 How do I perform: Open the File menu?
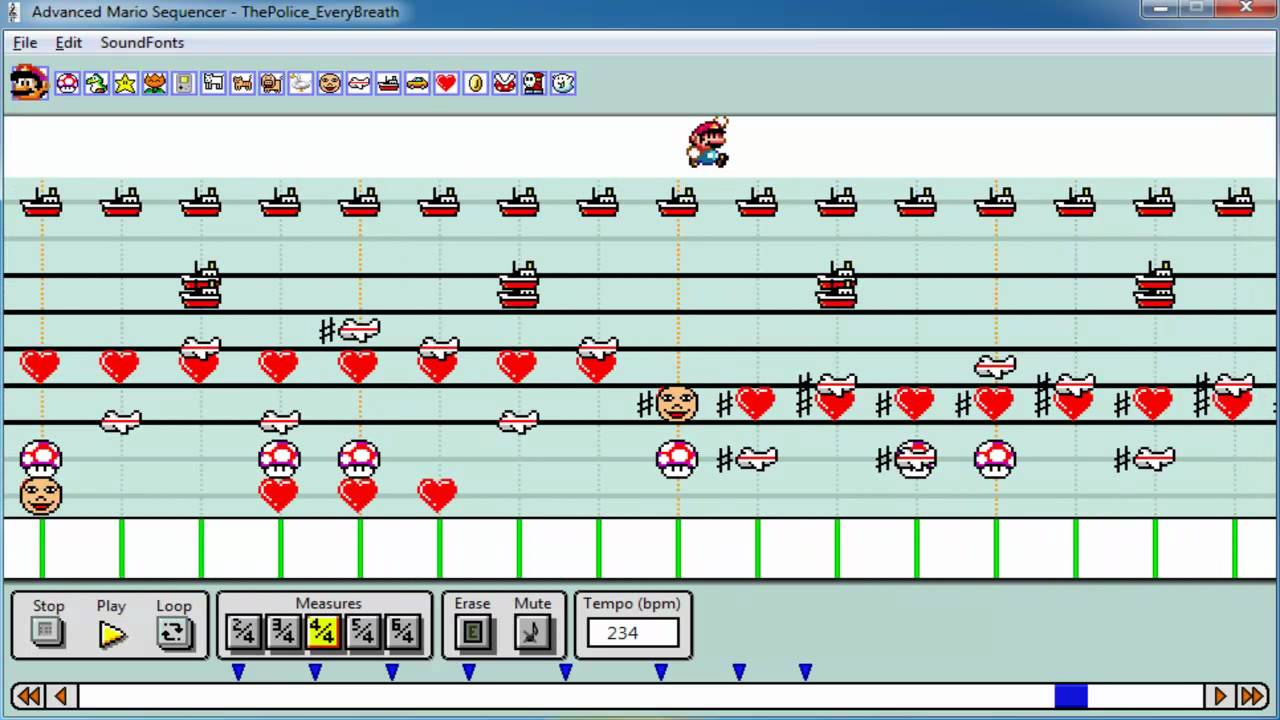click(x=25, y=43)
